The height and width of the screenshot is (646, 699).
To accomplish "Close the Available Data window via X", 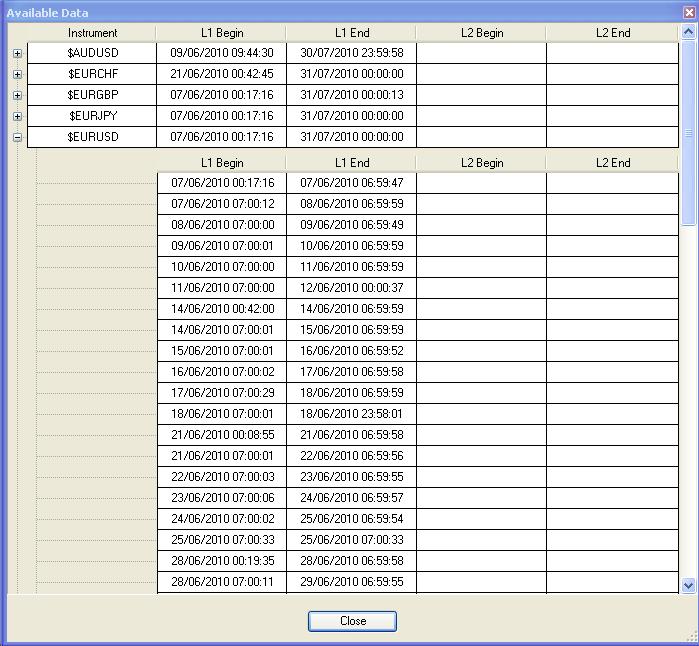I will (689, 12).
